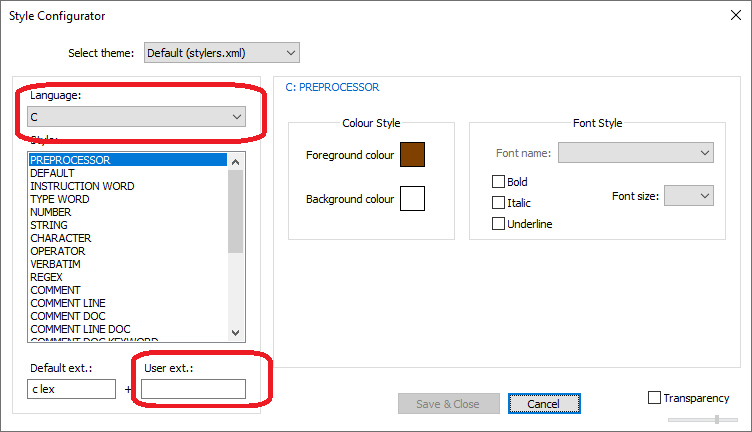The width and height of the screenshot is (752, 432).
Task: Open the Select theme dropdown
Action: (x=221, y=52)
